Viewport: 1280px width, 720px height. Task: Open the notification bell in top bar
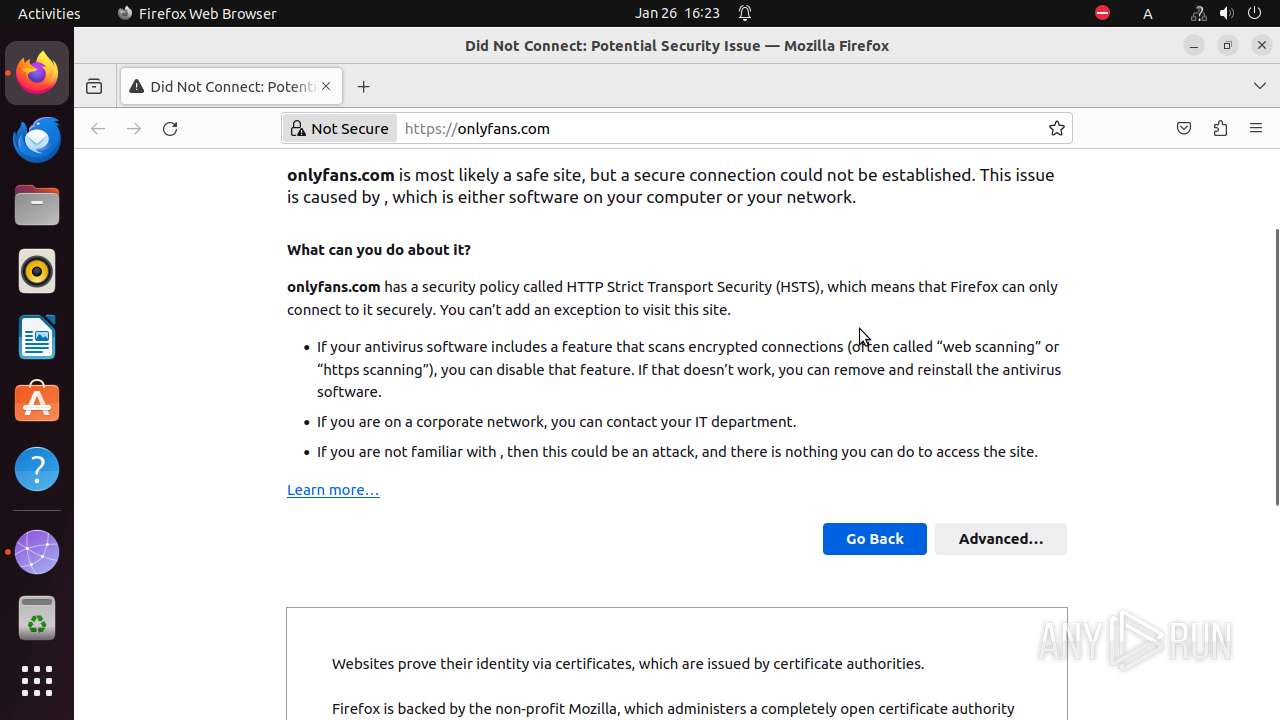(745, 13)
